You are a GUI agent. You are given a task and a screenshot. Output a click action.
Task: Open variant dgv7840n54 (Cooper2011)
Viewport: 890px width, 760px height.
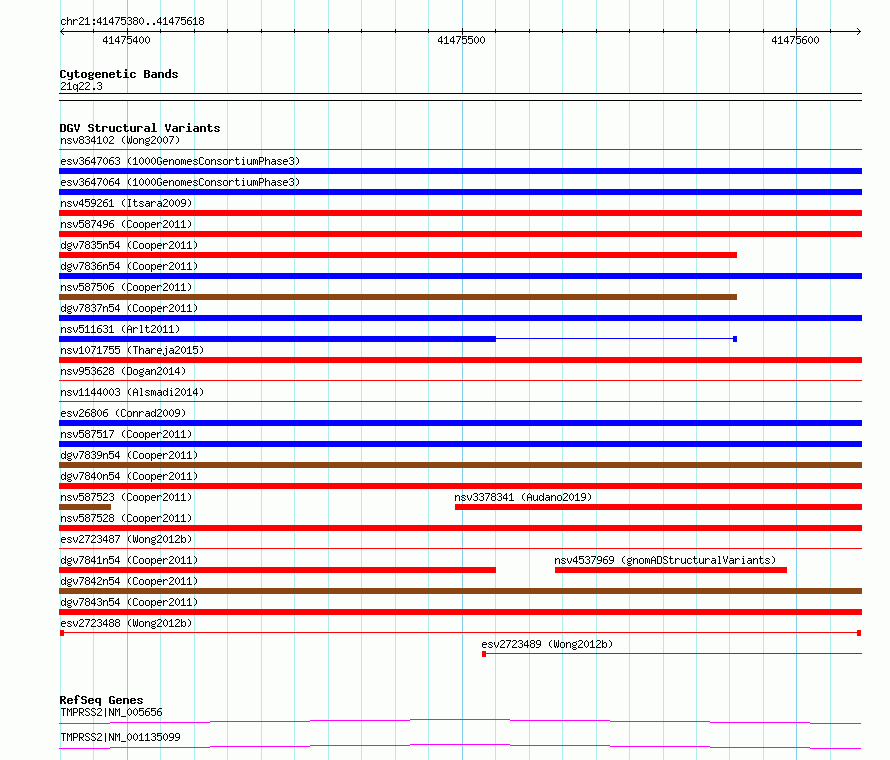tap(129, 476)
